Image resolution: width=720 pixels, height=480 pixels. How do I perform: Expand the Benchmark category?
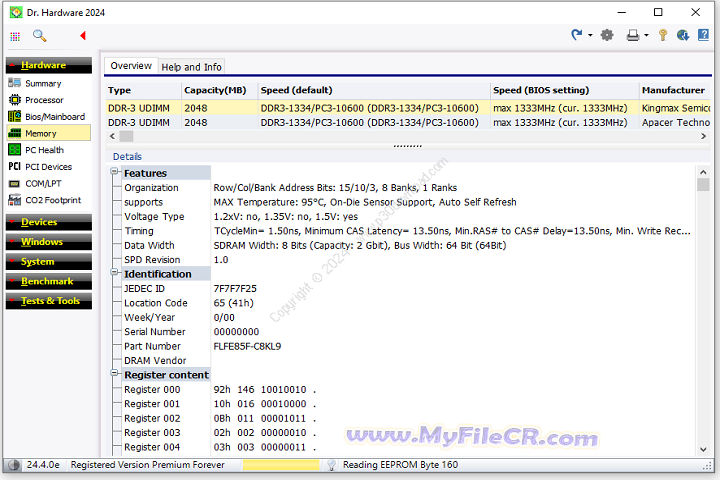(49, 282)
